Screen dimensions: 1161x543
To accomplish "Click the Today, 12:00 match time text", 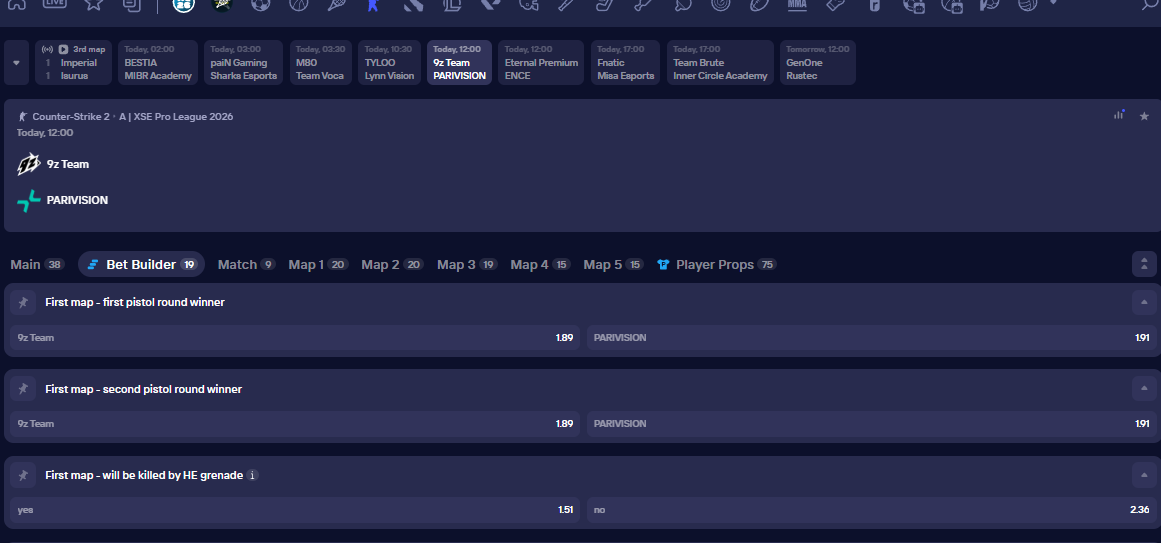I will tap(45, 133).
